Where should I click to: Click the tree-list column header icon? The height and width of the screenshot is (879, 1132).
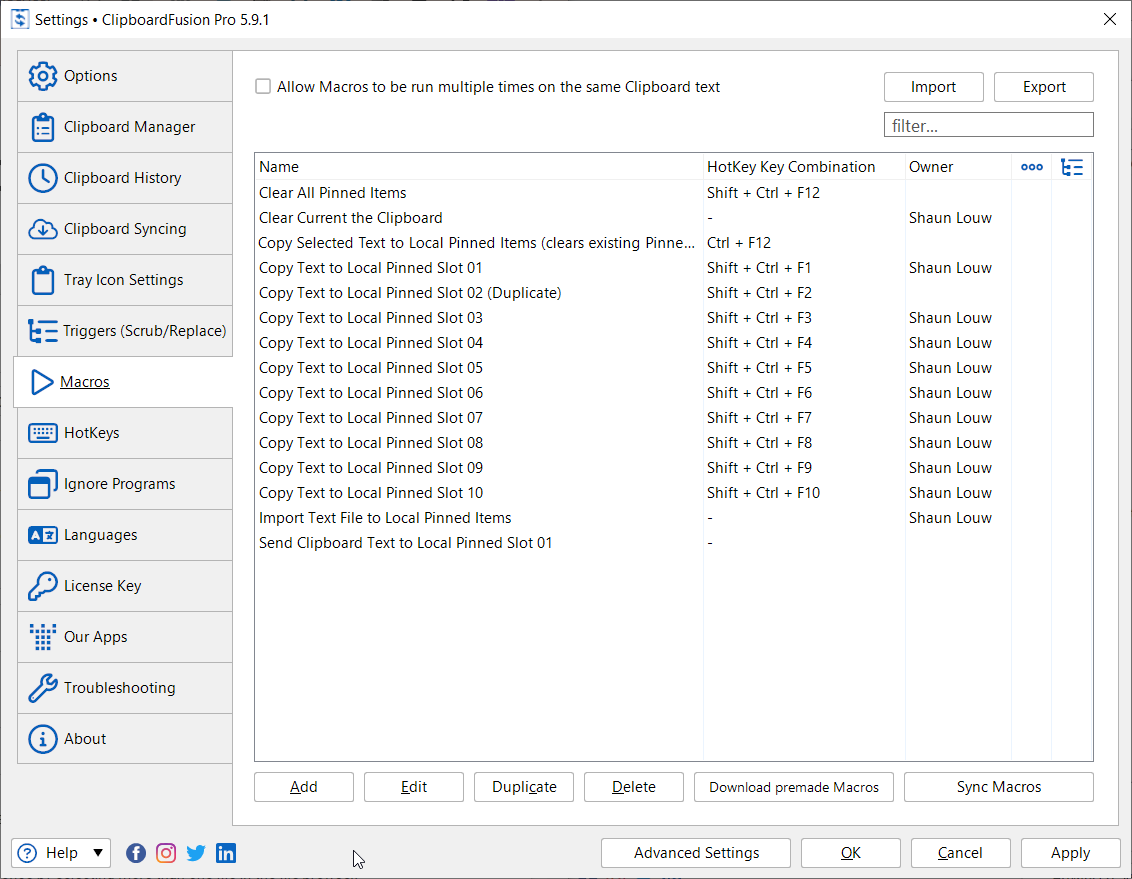(x=1072, y=167)
